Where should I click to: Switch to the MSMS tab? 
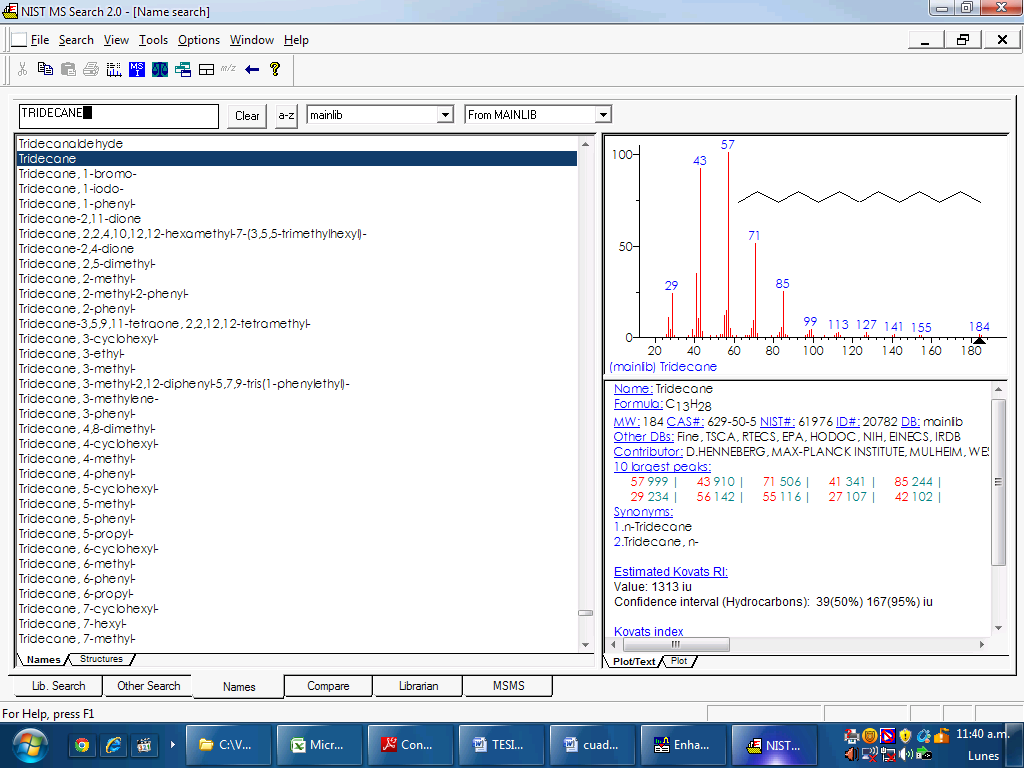(508, 686)
